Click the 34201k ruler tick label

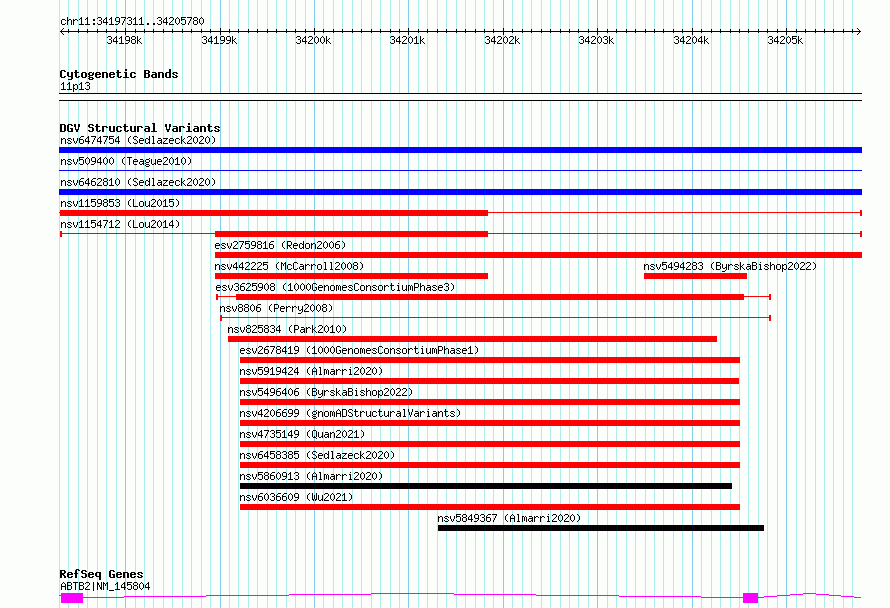(407, 40)
